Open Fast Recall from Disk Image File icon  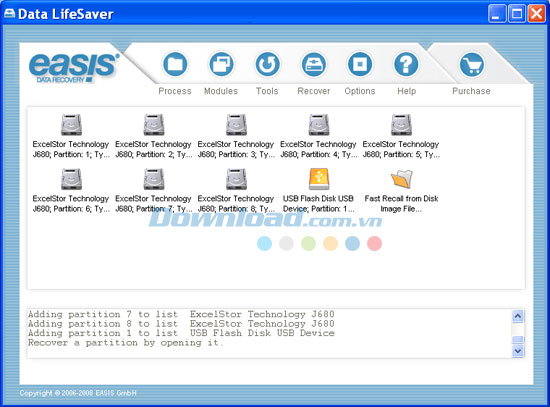402,179
